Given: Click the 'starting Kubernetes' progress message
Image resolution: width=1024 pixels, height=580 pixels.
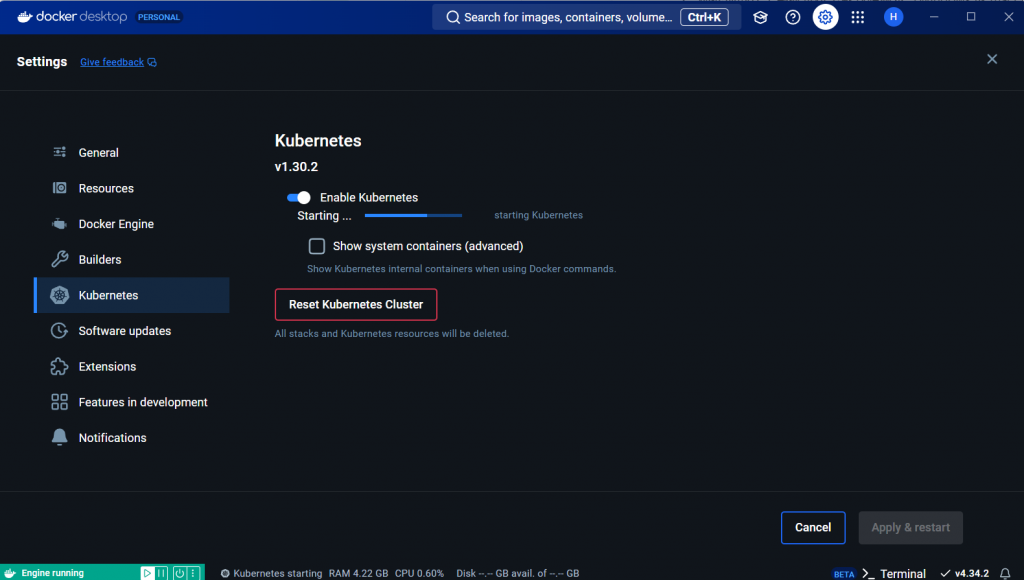Looking at the screenshot, I should (x=538, y=215).
